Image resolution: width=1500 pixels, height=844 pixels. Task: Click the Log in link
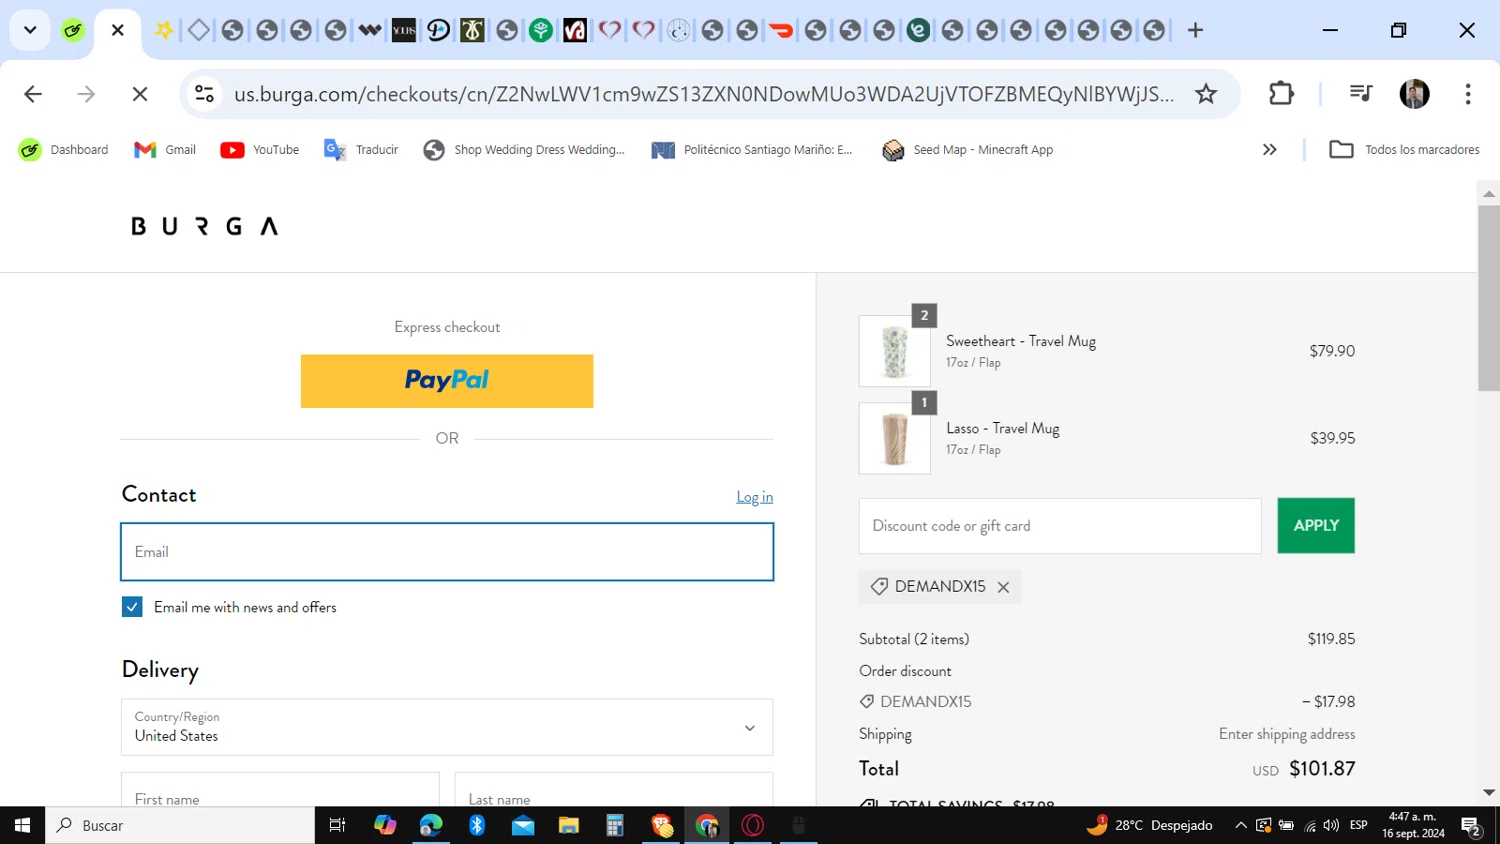(x=754, y=497)
